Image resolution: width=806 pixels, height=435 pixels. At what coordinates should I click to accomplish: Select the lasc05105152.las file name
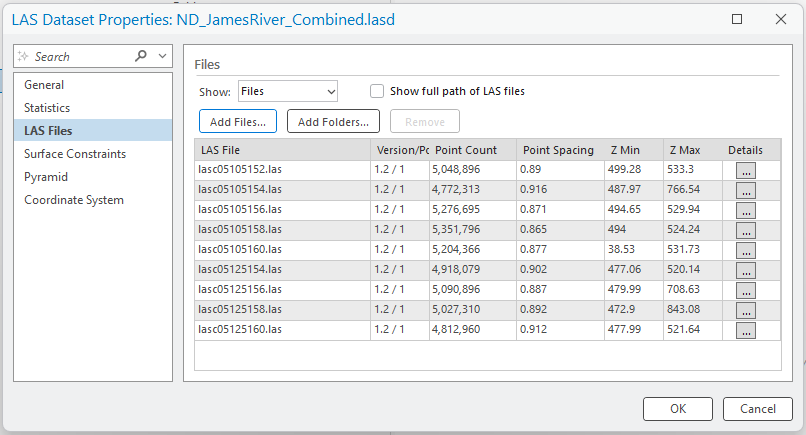(x=240, y=169)
